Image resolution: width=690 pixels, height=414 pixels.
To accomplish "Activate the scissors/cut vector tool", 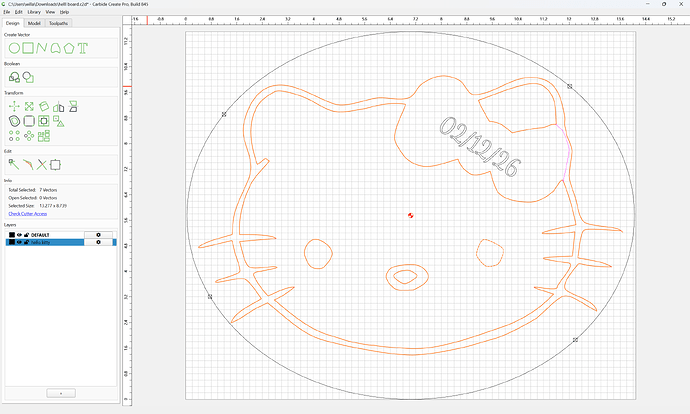I will (x=42, y=165).
